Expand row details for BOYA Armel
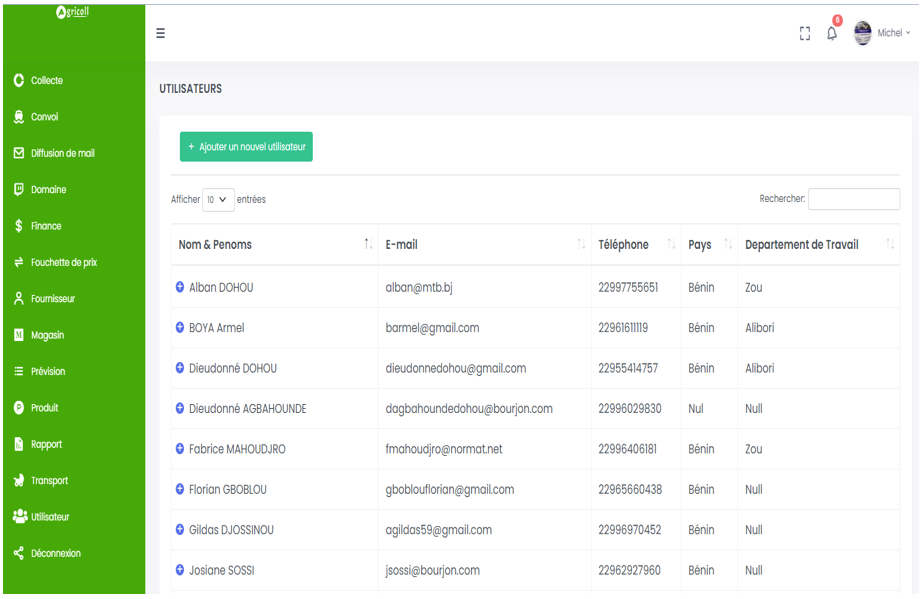924x599 pixels. [180, 328]
